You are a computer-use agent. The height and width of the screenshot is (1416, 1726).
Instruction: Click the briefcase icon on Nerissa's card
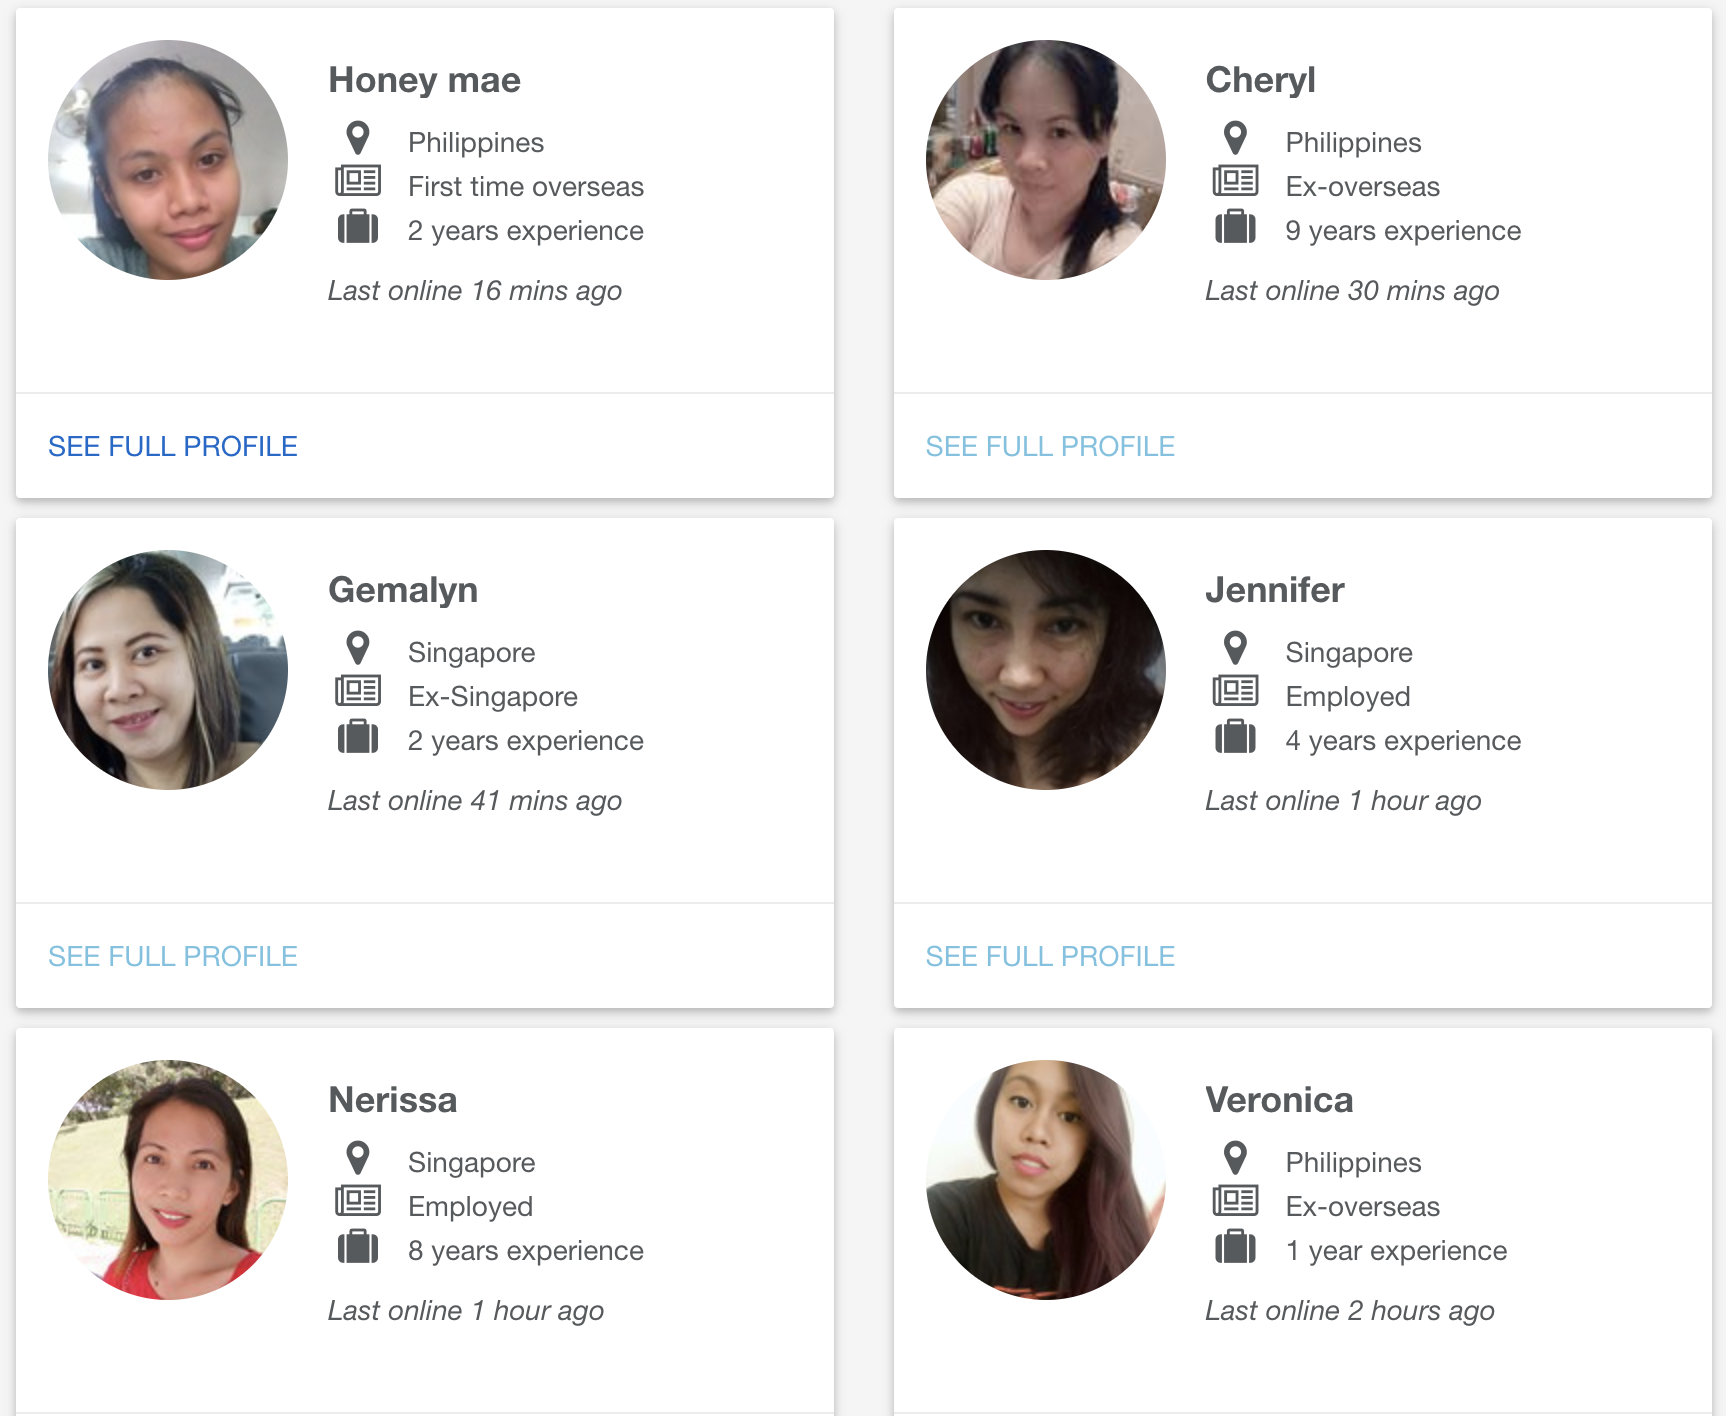coord(358,1247)
